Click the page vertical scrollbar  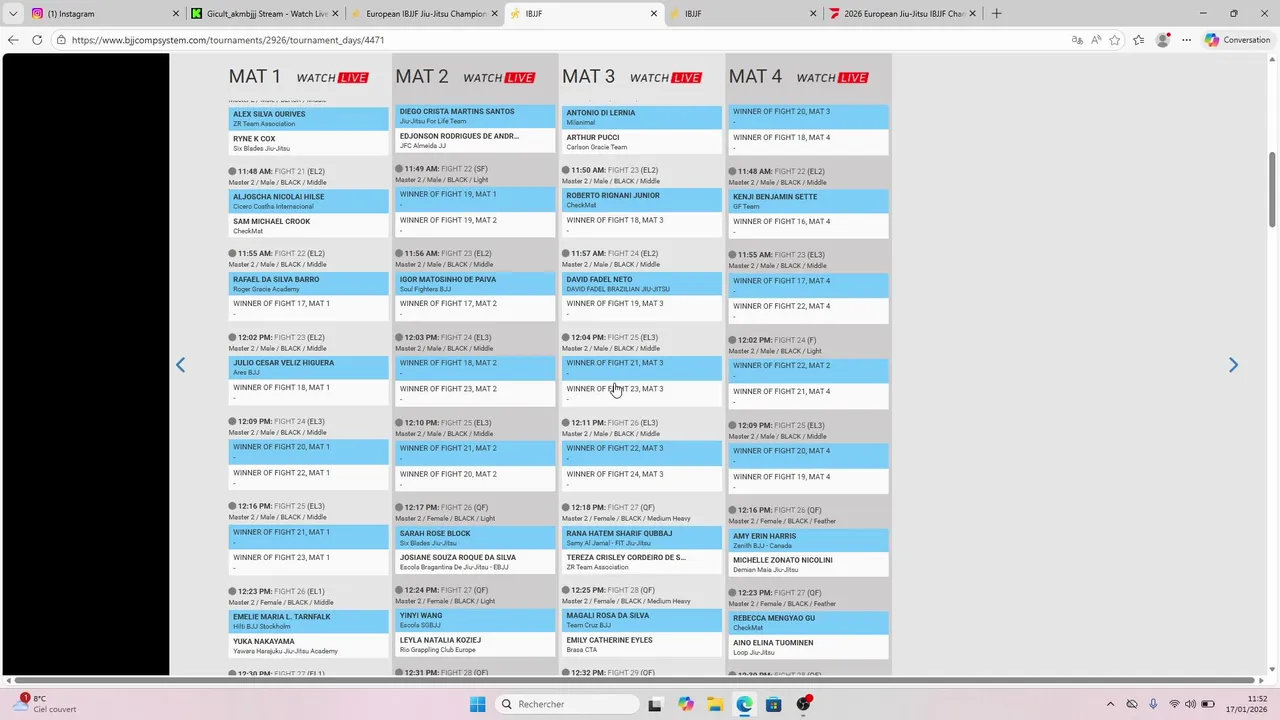(1273, 190)
